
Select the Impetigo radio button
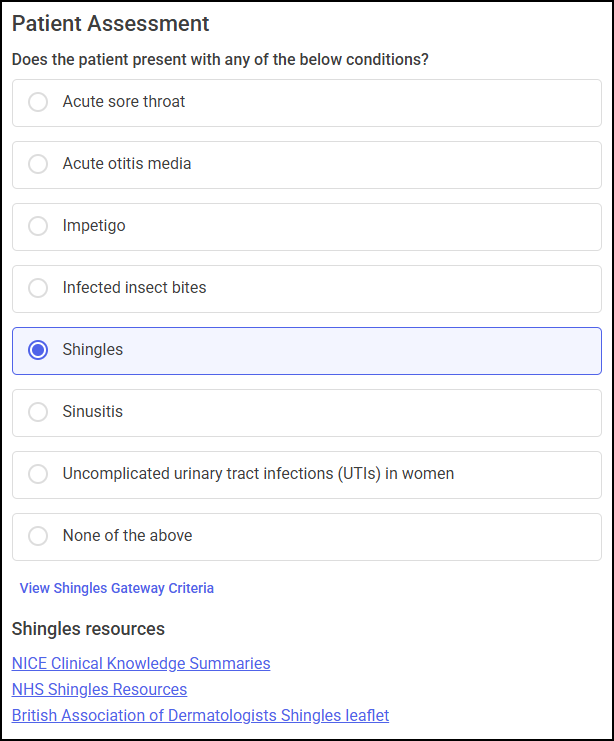click(38, 226)
